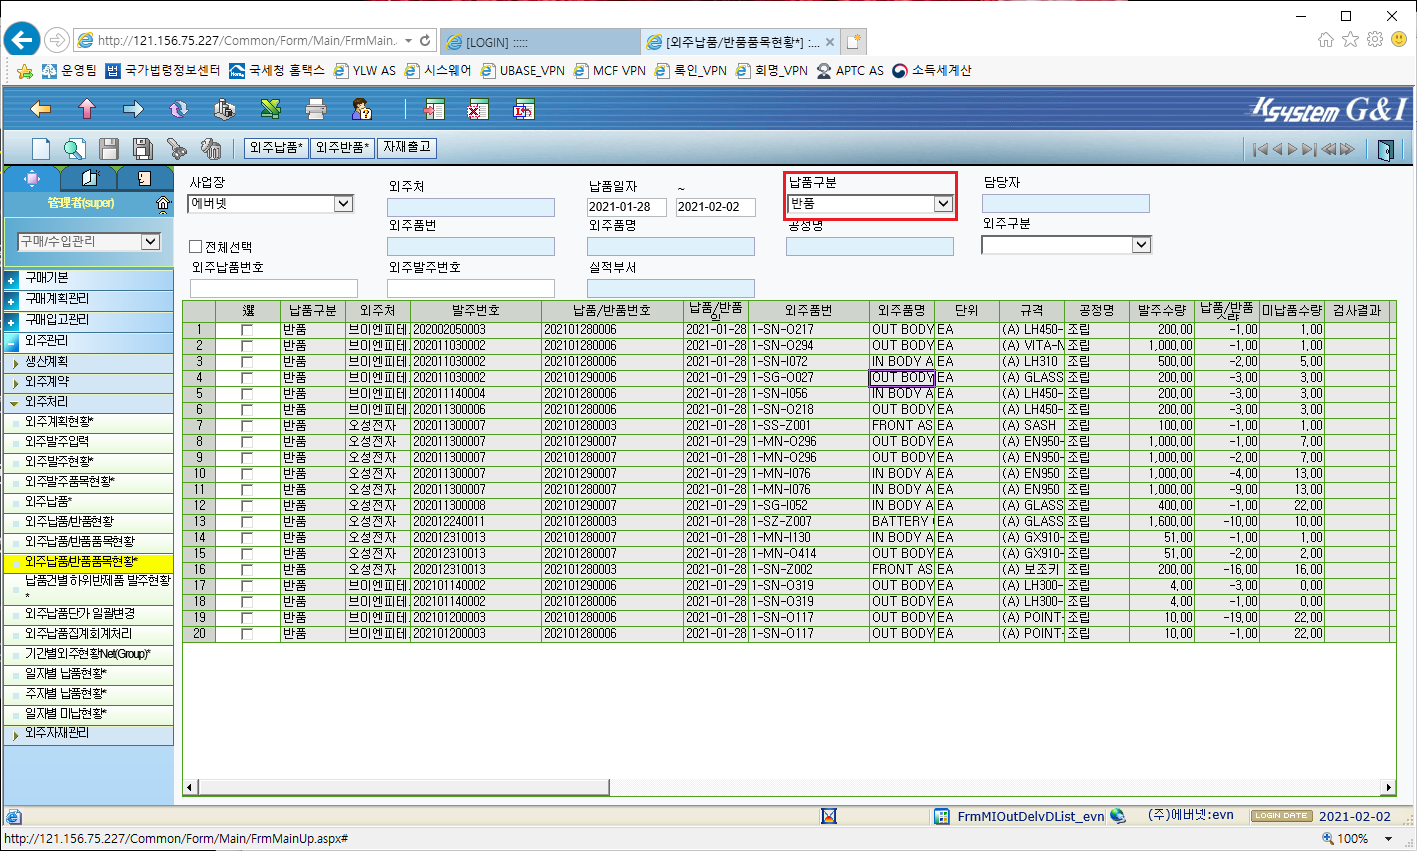Check the select box in row 1
Screen dimensions: 1417x851
(x=247, y=330)
